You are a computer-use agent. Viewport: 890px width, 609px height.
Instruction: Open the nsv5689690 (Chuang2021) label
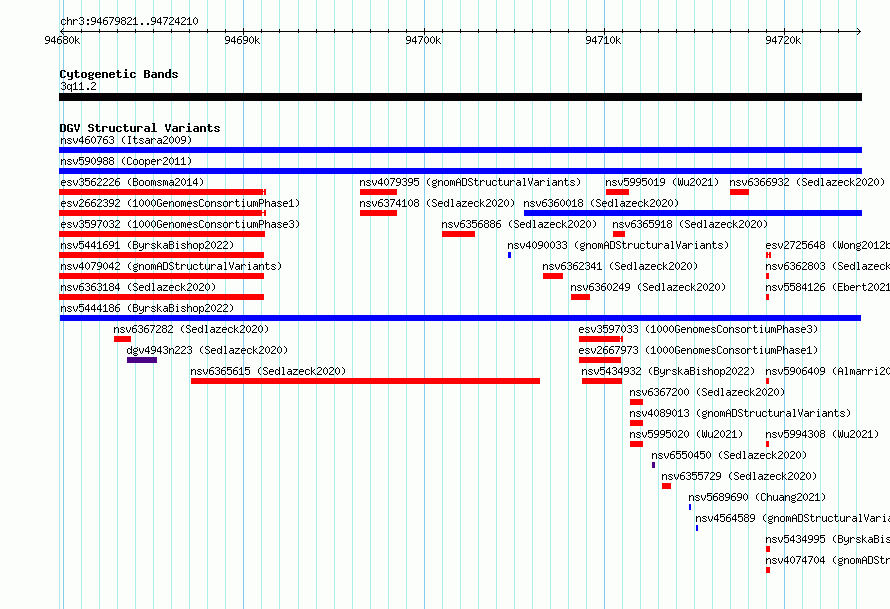pyautogui.click(x=757, y=497)
